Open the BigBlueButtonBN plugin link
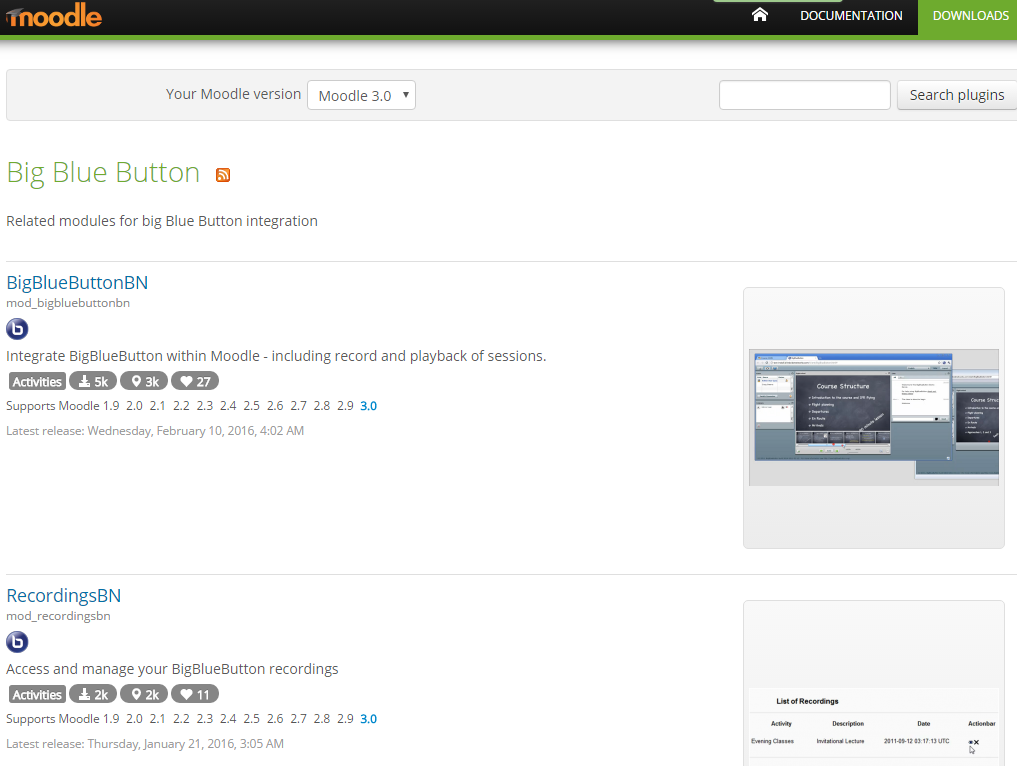This screenshot has width=1017, height=766. pyautogui.click(x=77, y=283)
